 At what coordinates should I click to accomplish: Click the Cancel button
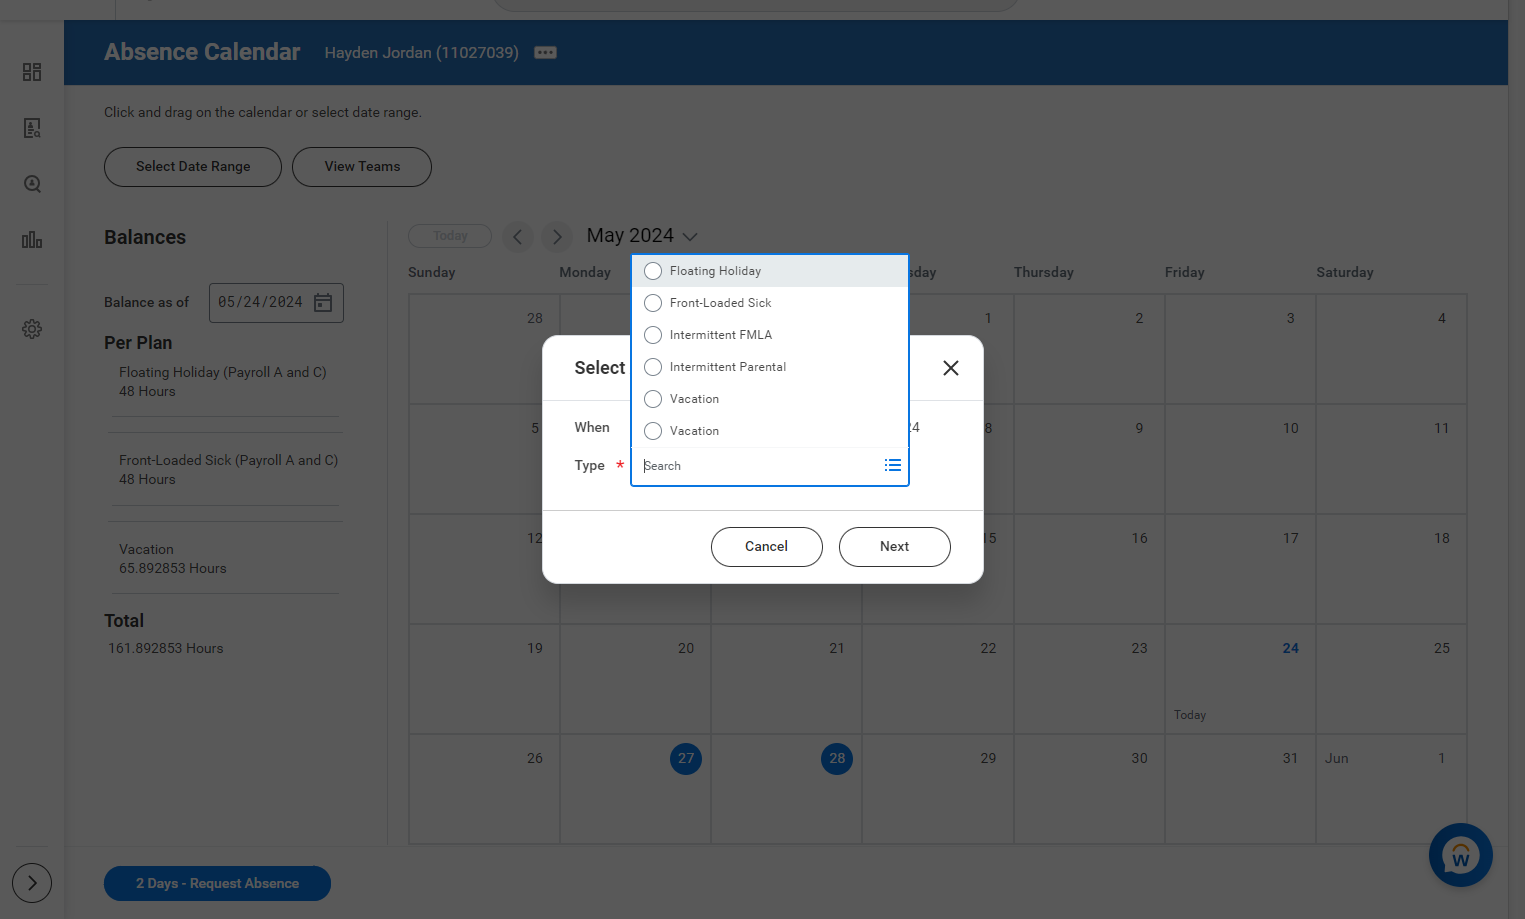[767, 547]
